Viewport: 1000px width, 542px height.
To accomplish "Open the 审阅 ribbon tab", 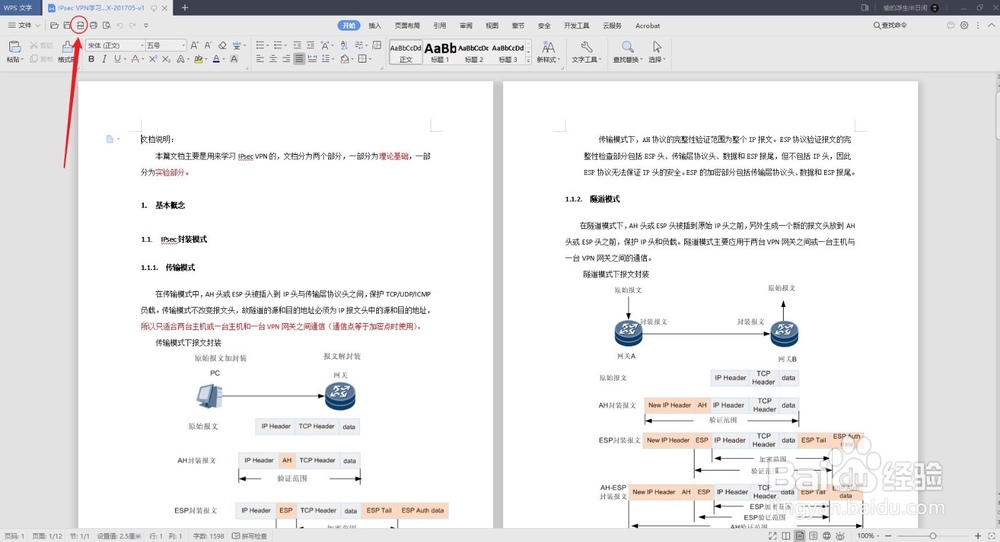I will pyautogui.click(x=466, y=26).
